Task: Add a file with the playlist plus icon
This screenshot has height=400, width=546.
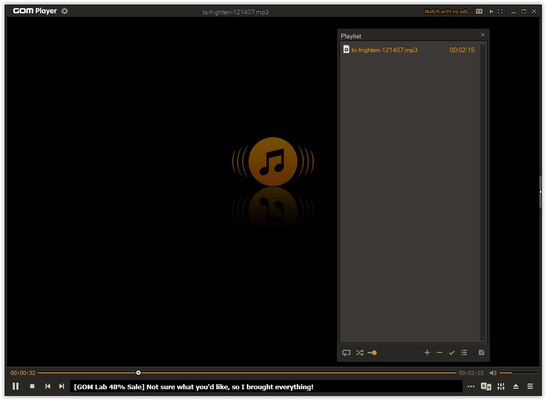Action: coord(427,353)
